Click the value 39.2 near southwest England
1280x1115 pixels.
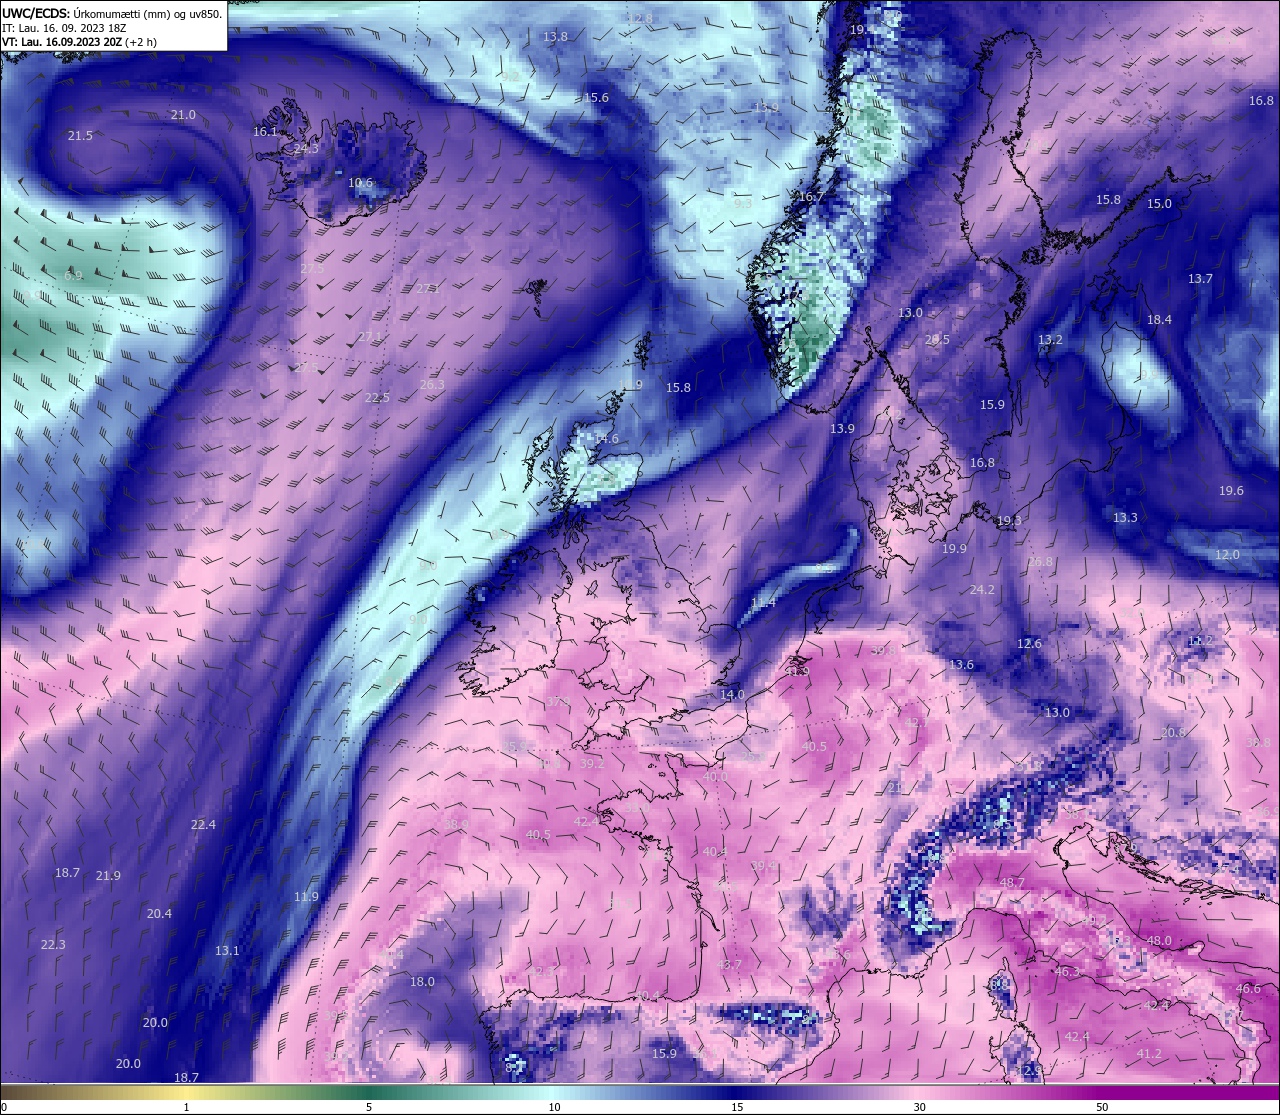click(592, 763)
